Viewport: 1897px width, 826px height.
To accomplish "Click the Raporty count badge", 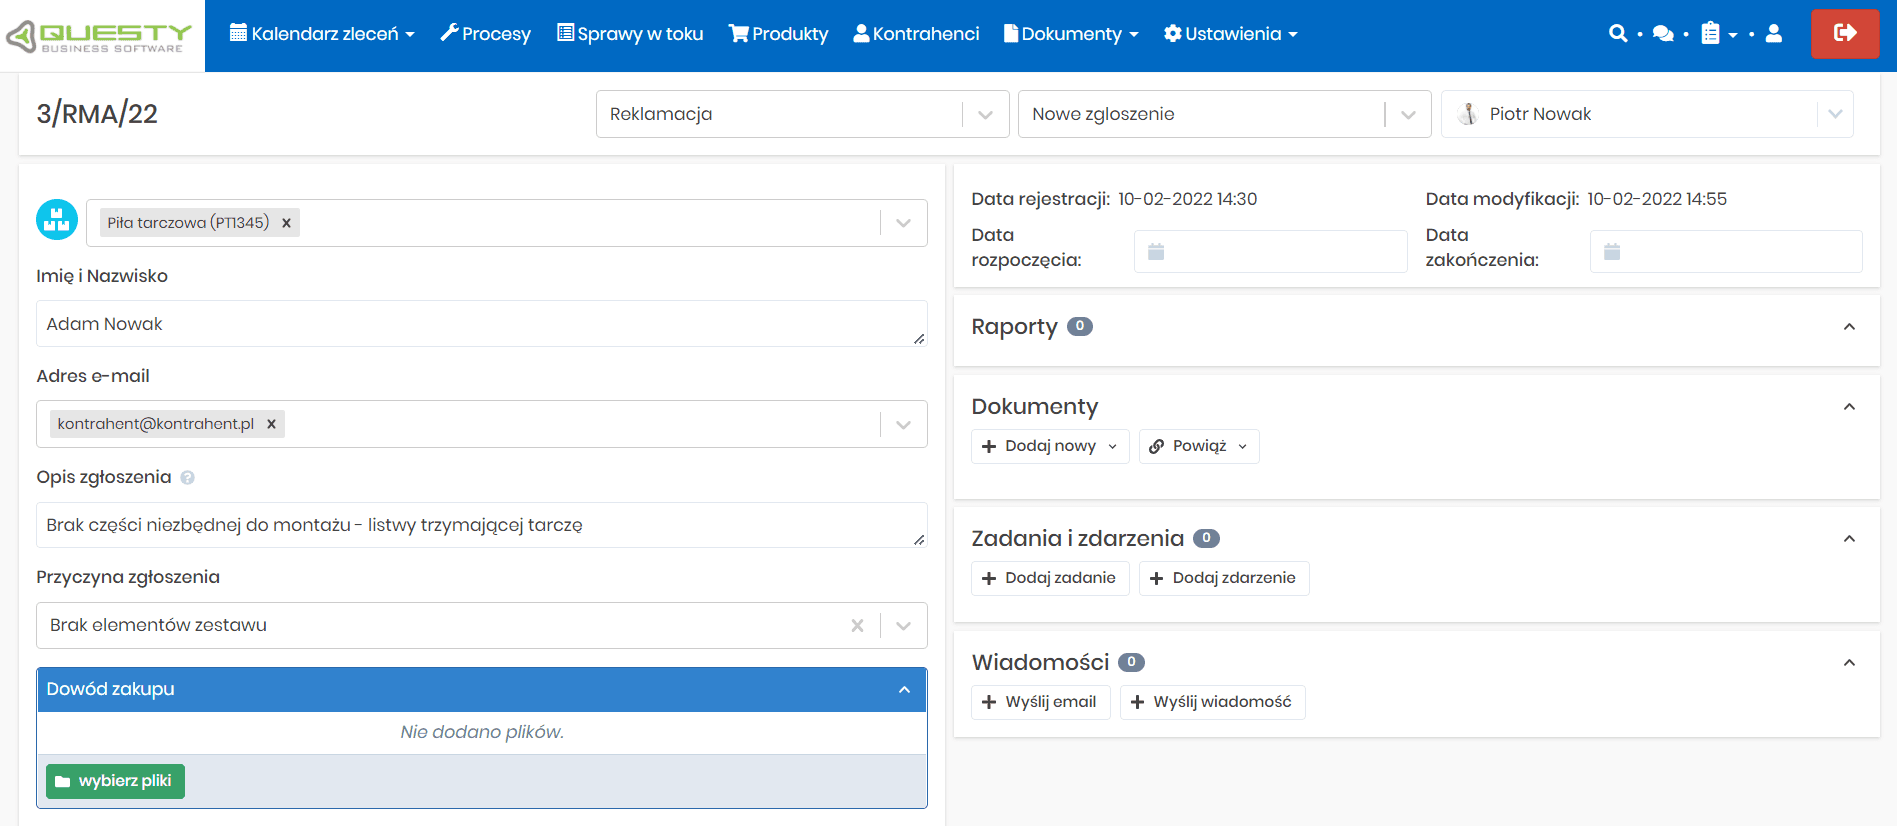I will click(1079, 326).
